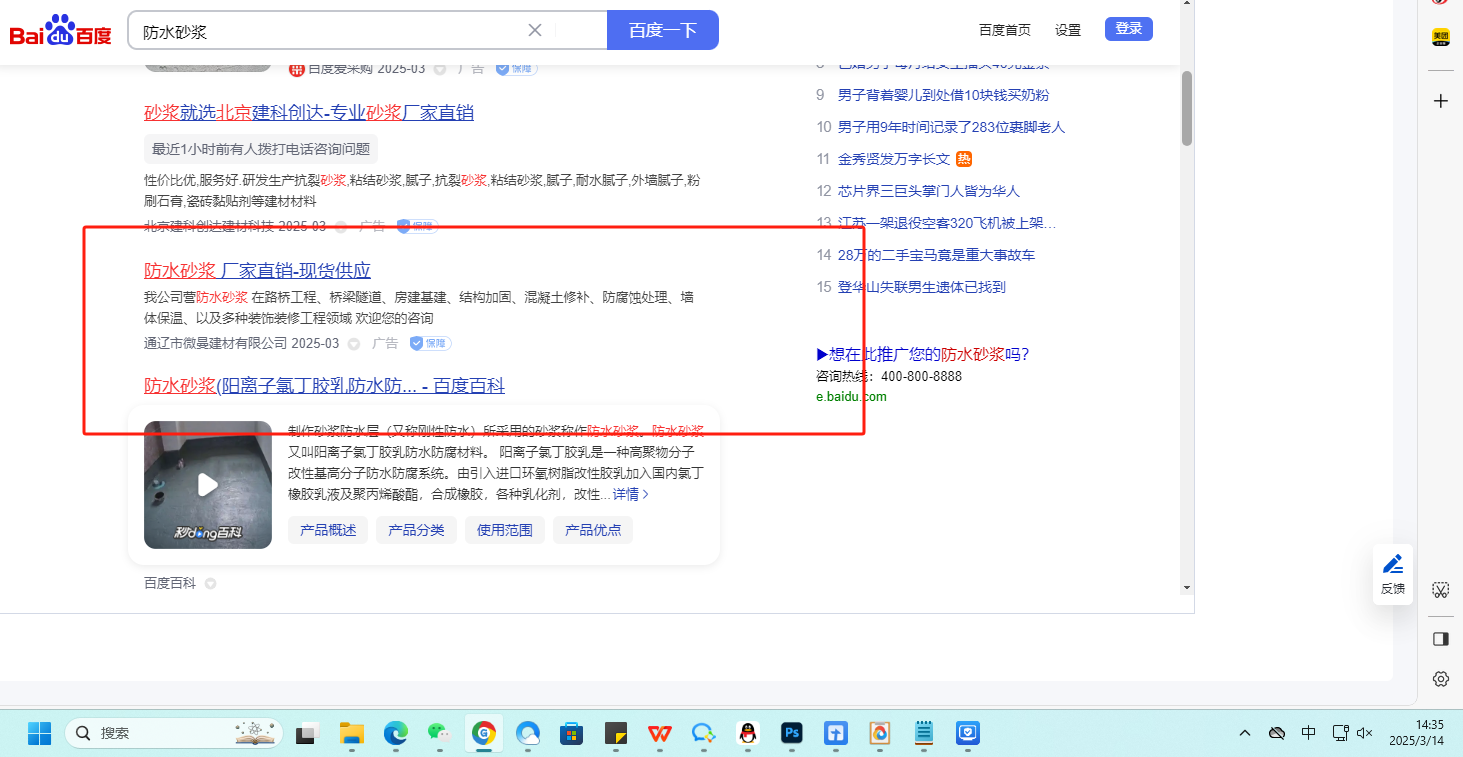
Task: Open Photoshop from the taskbar
Action: (792, 733)
